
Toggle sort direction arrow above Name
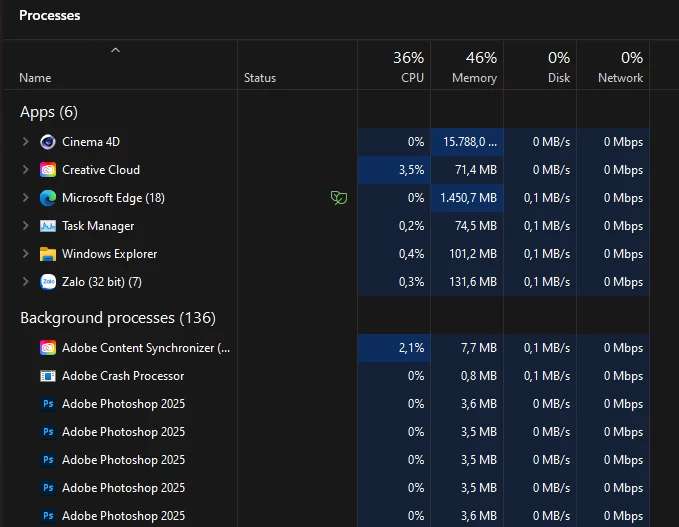click(x=115, y=50)
